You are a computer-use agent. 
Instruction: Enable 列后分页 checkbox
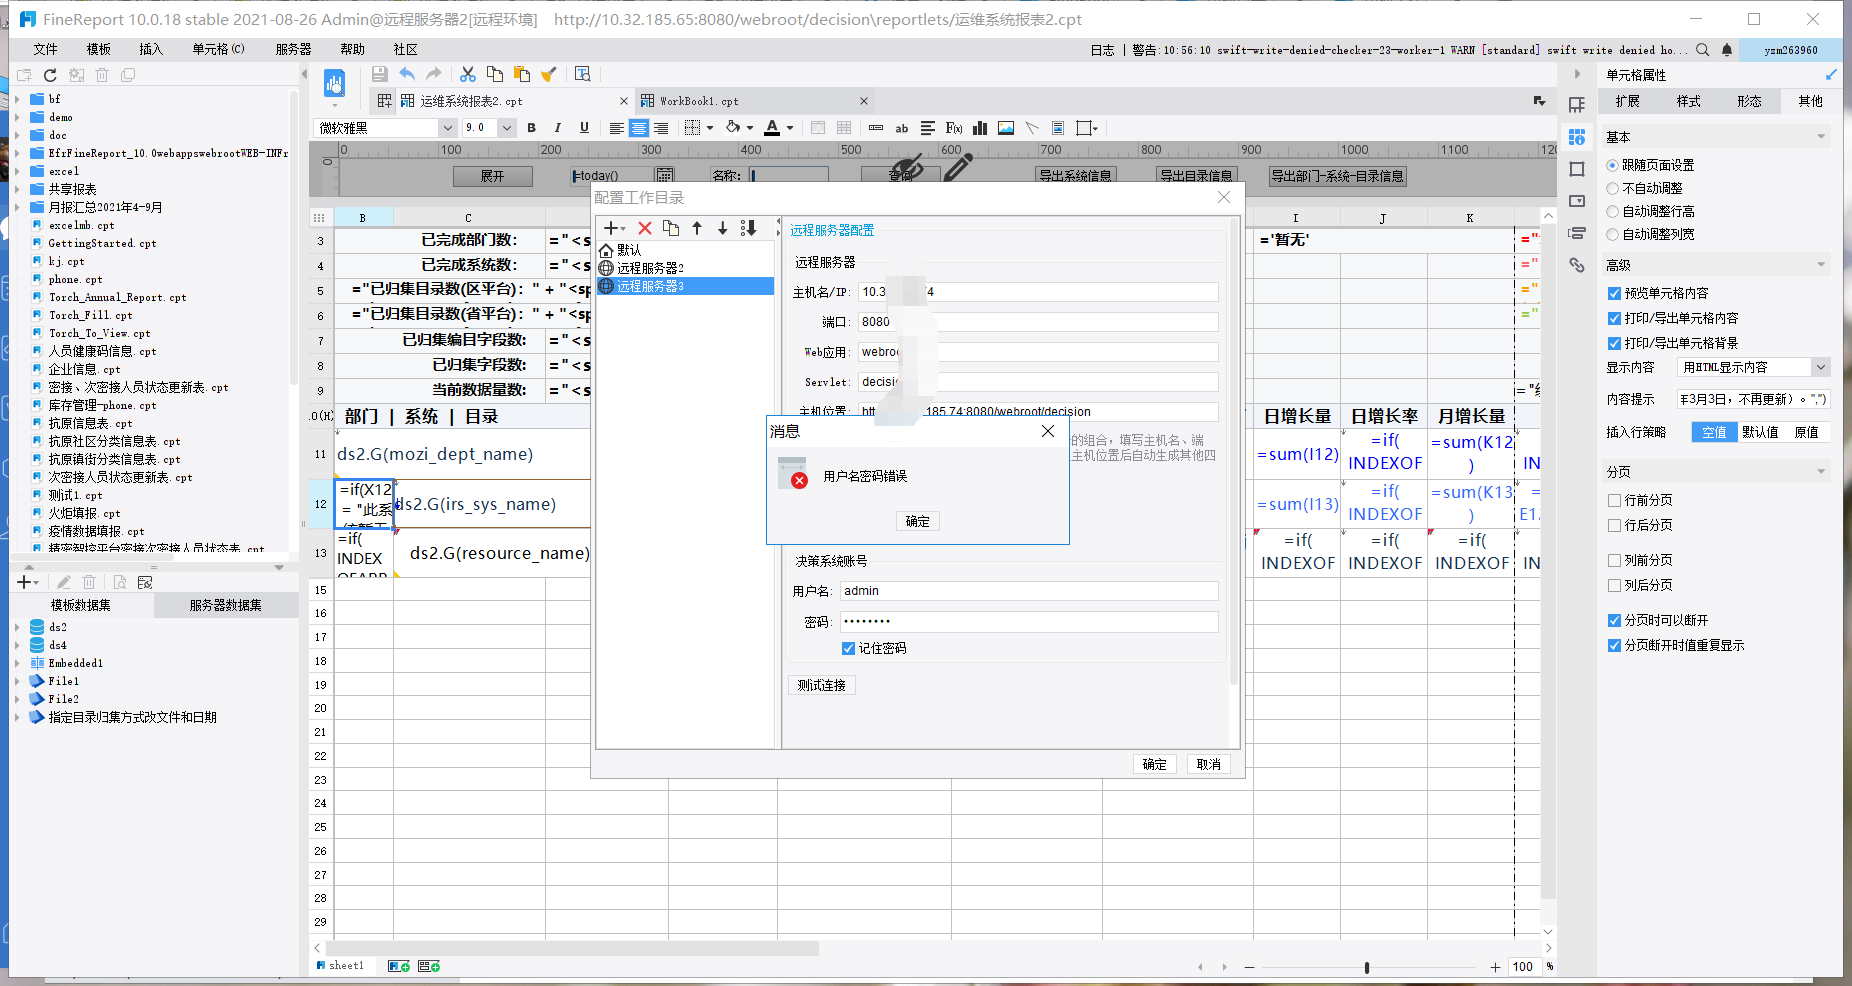[x=1614, y=585]
